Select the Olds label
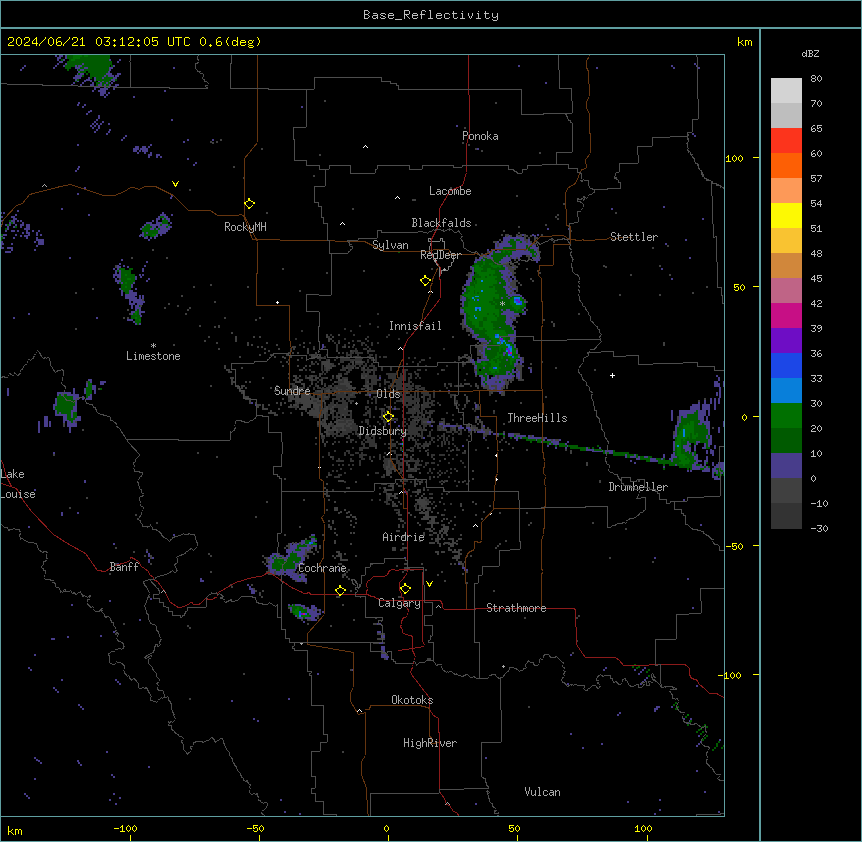Screen dimensions: 862x842 point(388,394)
